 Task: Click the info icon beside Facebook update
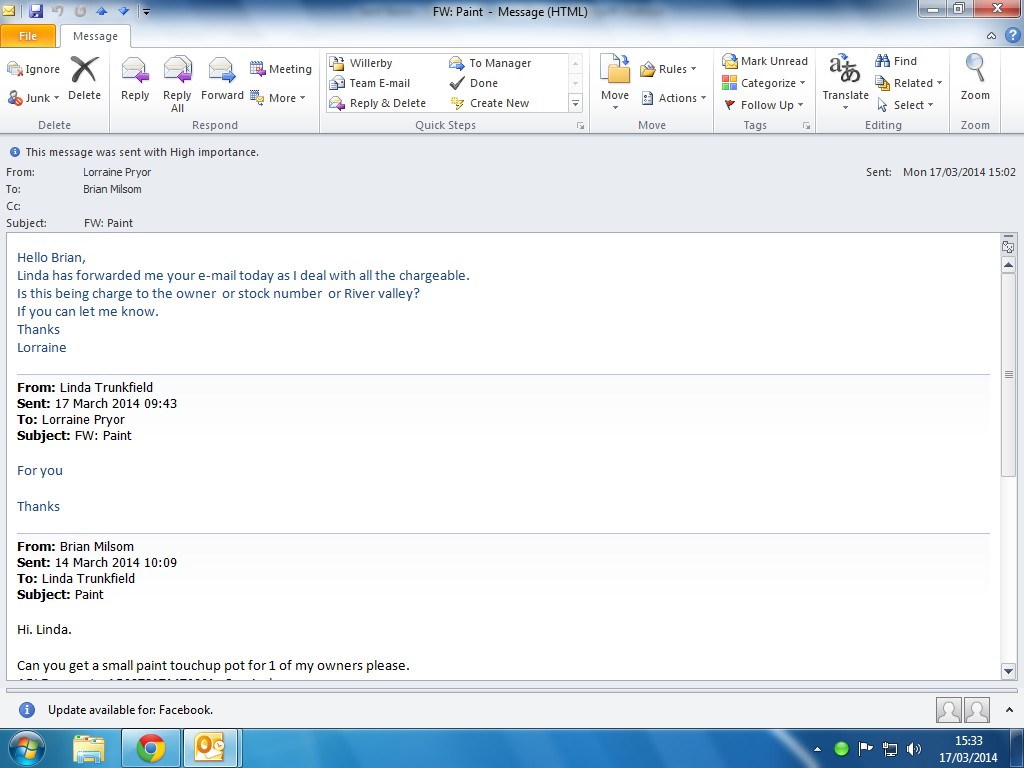point(27,710)
